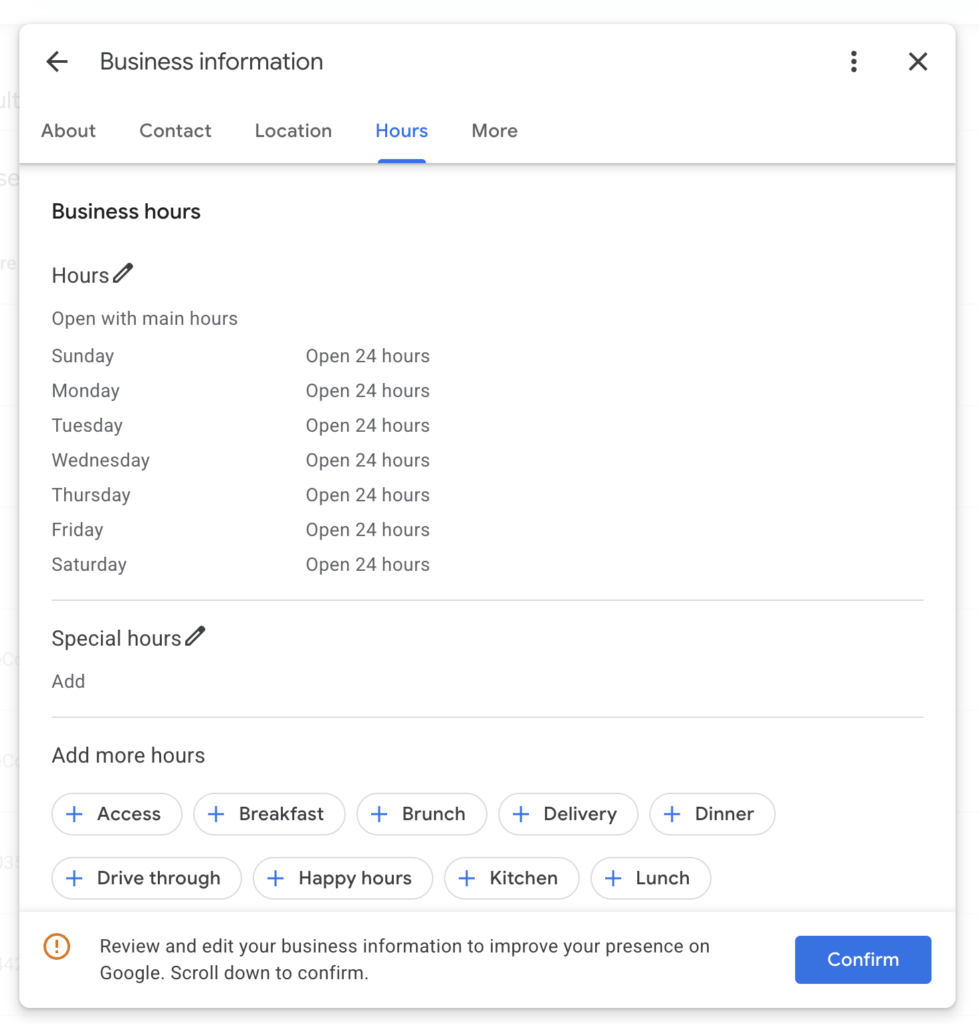
Task: Add Breakfast hours chip
Action: [x=269, y=814]
